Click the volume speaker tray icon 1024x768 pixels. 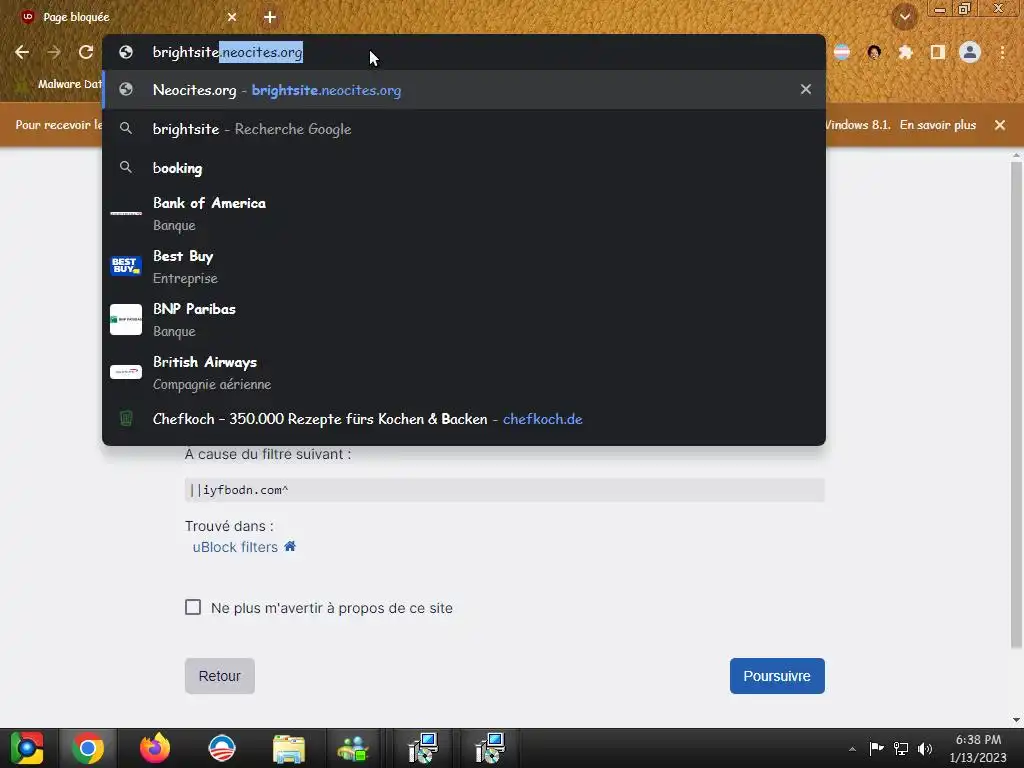click(925, 748)
